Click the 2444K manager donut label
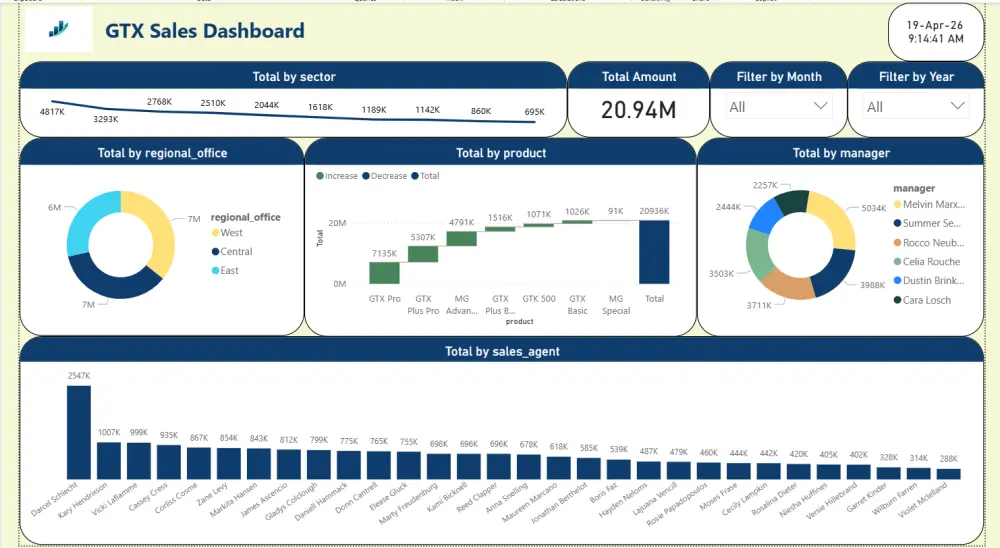The height and width of the screenshot is (548, 1000). [728, 207]
